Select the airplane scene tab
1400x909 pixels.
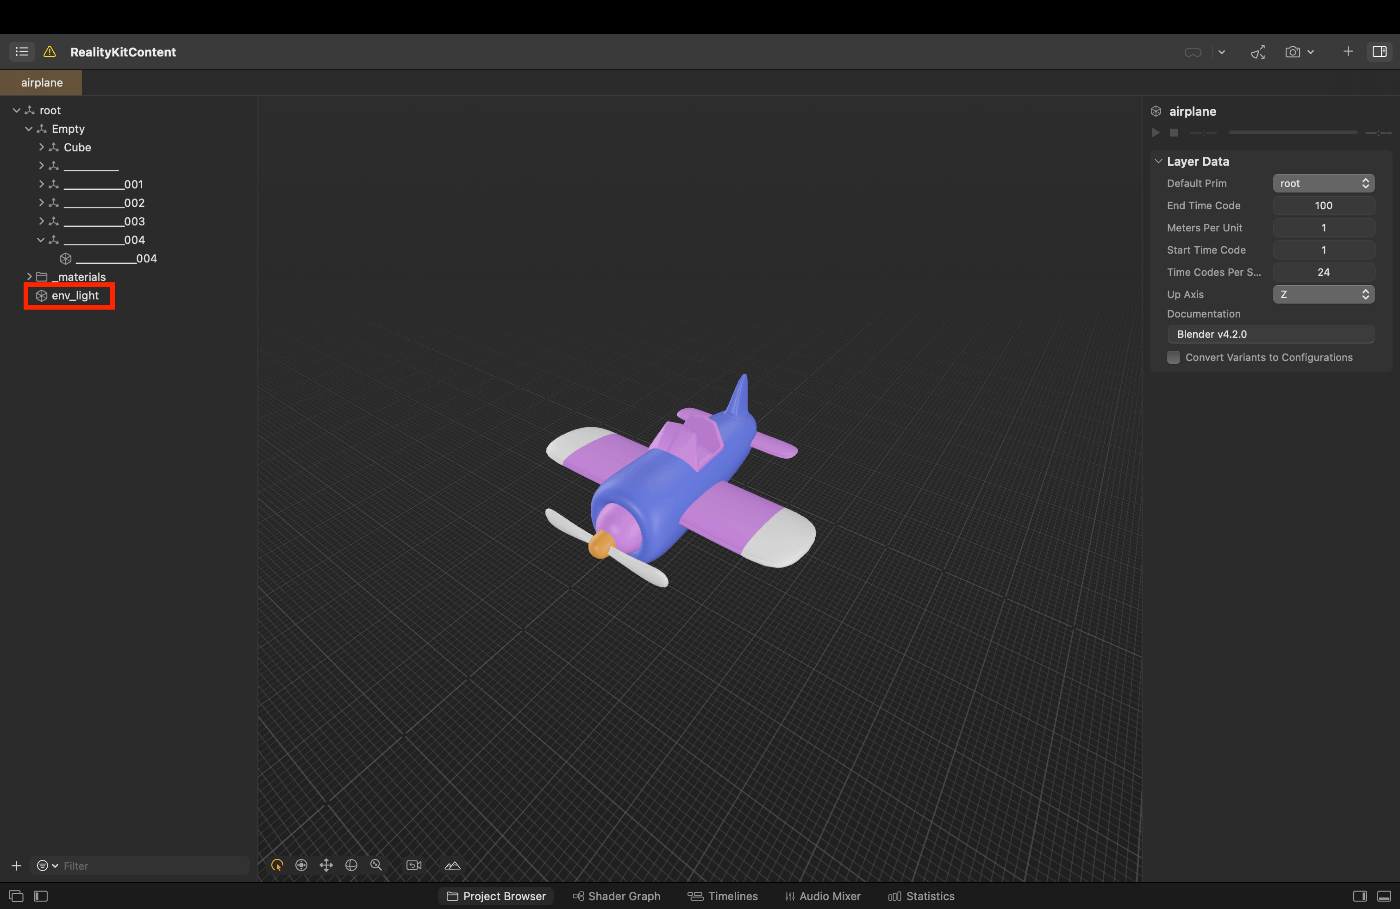pyautogui.click(x=41, y=83)
